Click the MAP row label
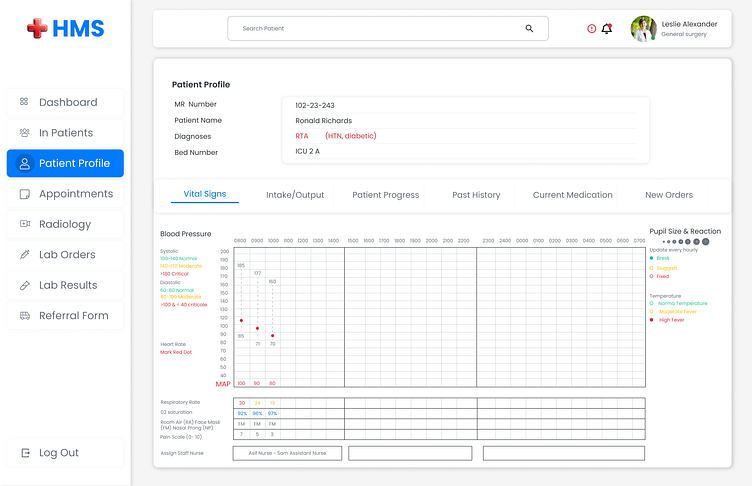 pos(223,384)
